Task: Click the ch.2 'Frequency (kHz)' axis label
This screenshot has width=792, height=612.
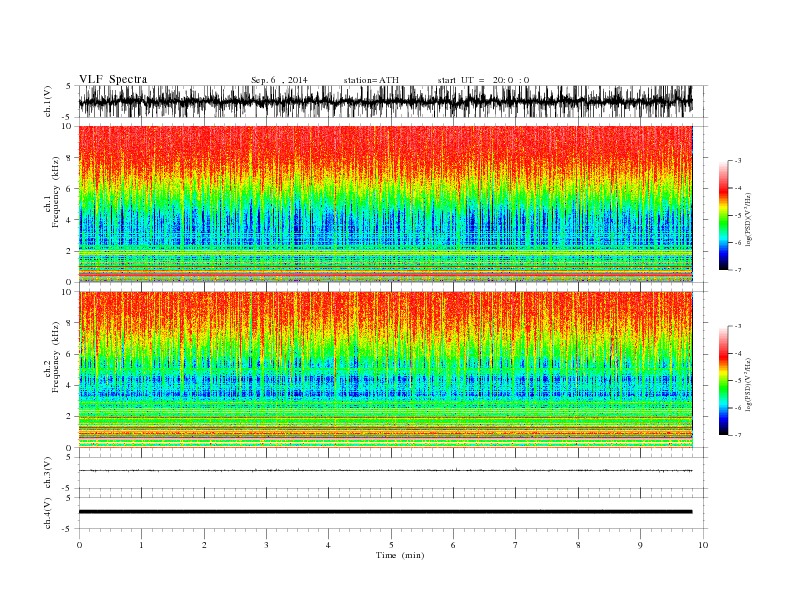Action: tap(56, 357)
